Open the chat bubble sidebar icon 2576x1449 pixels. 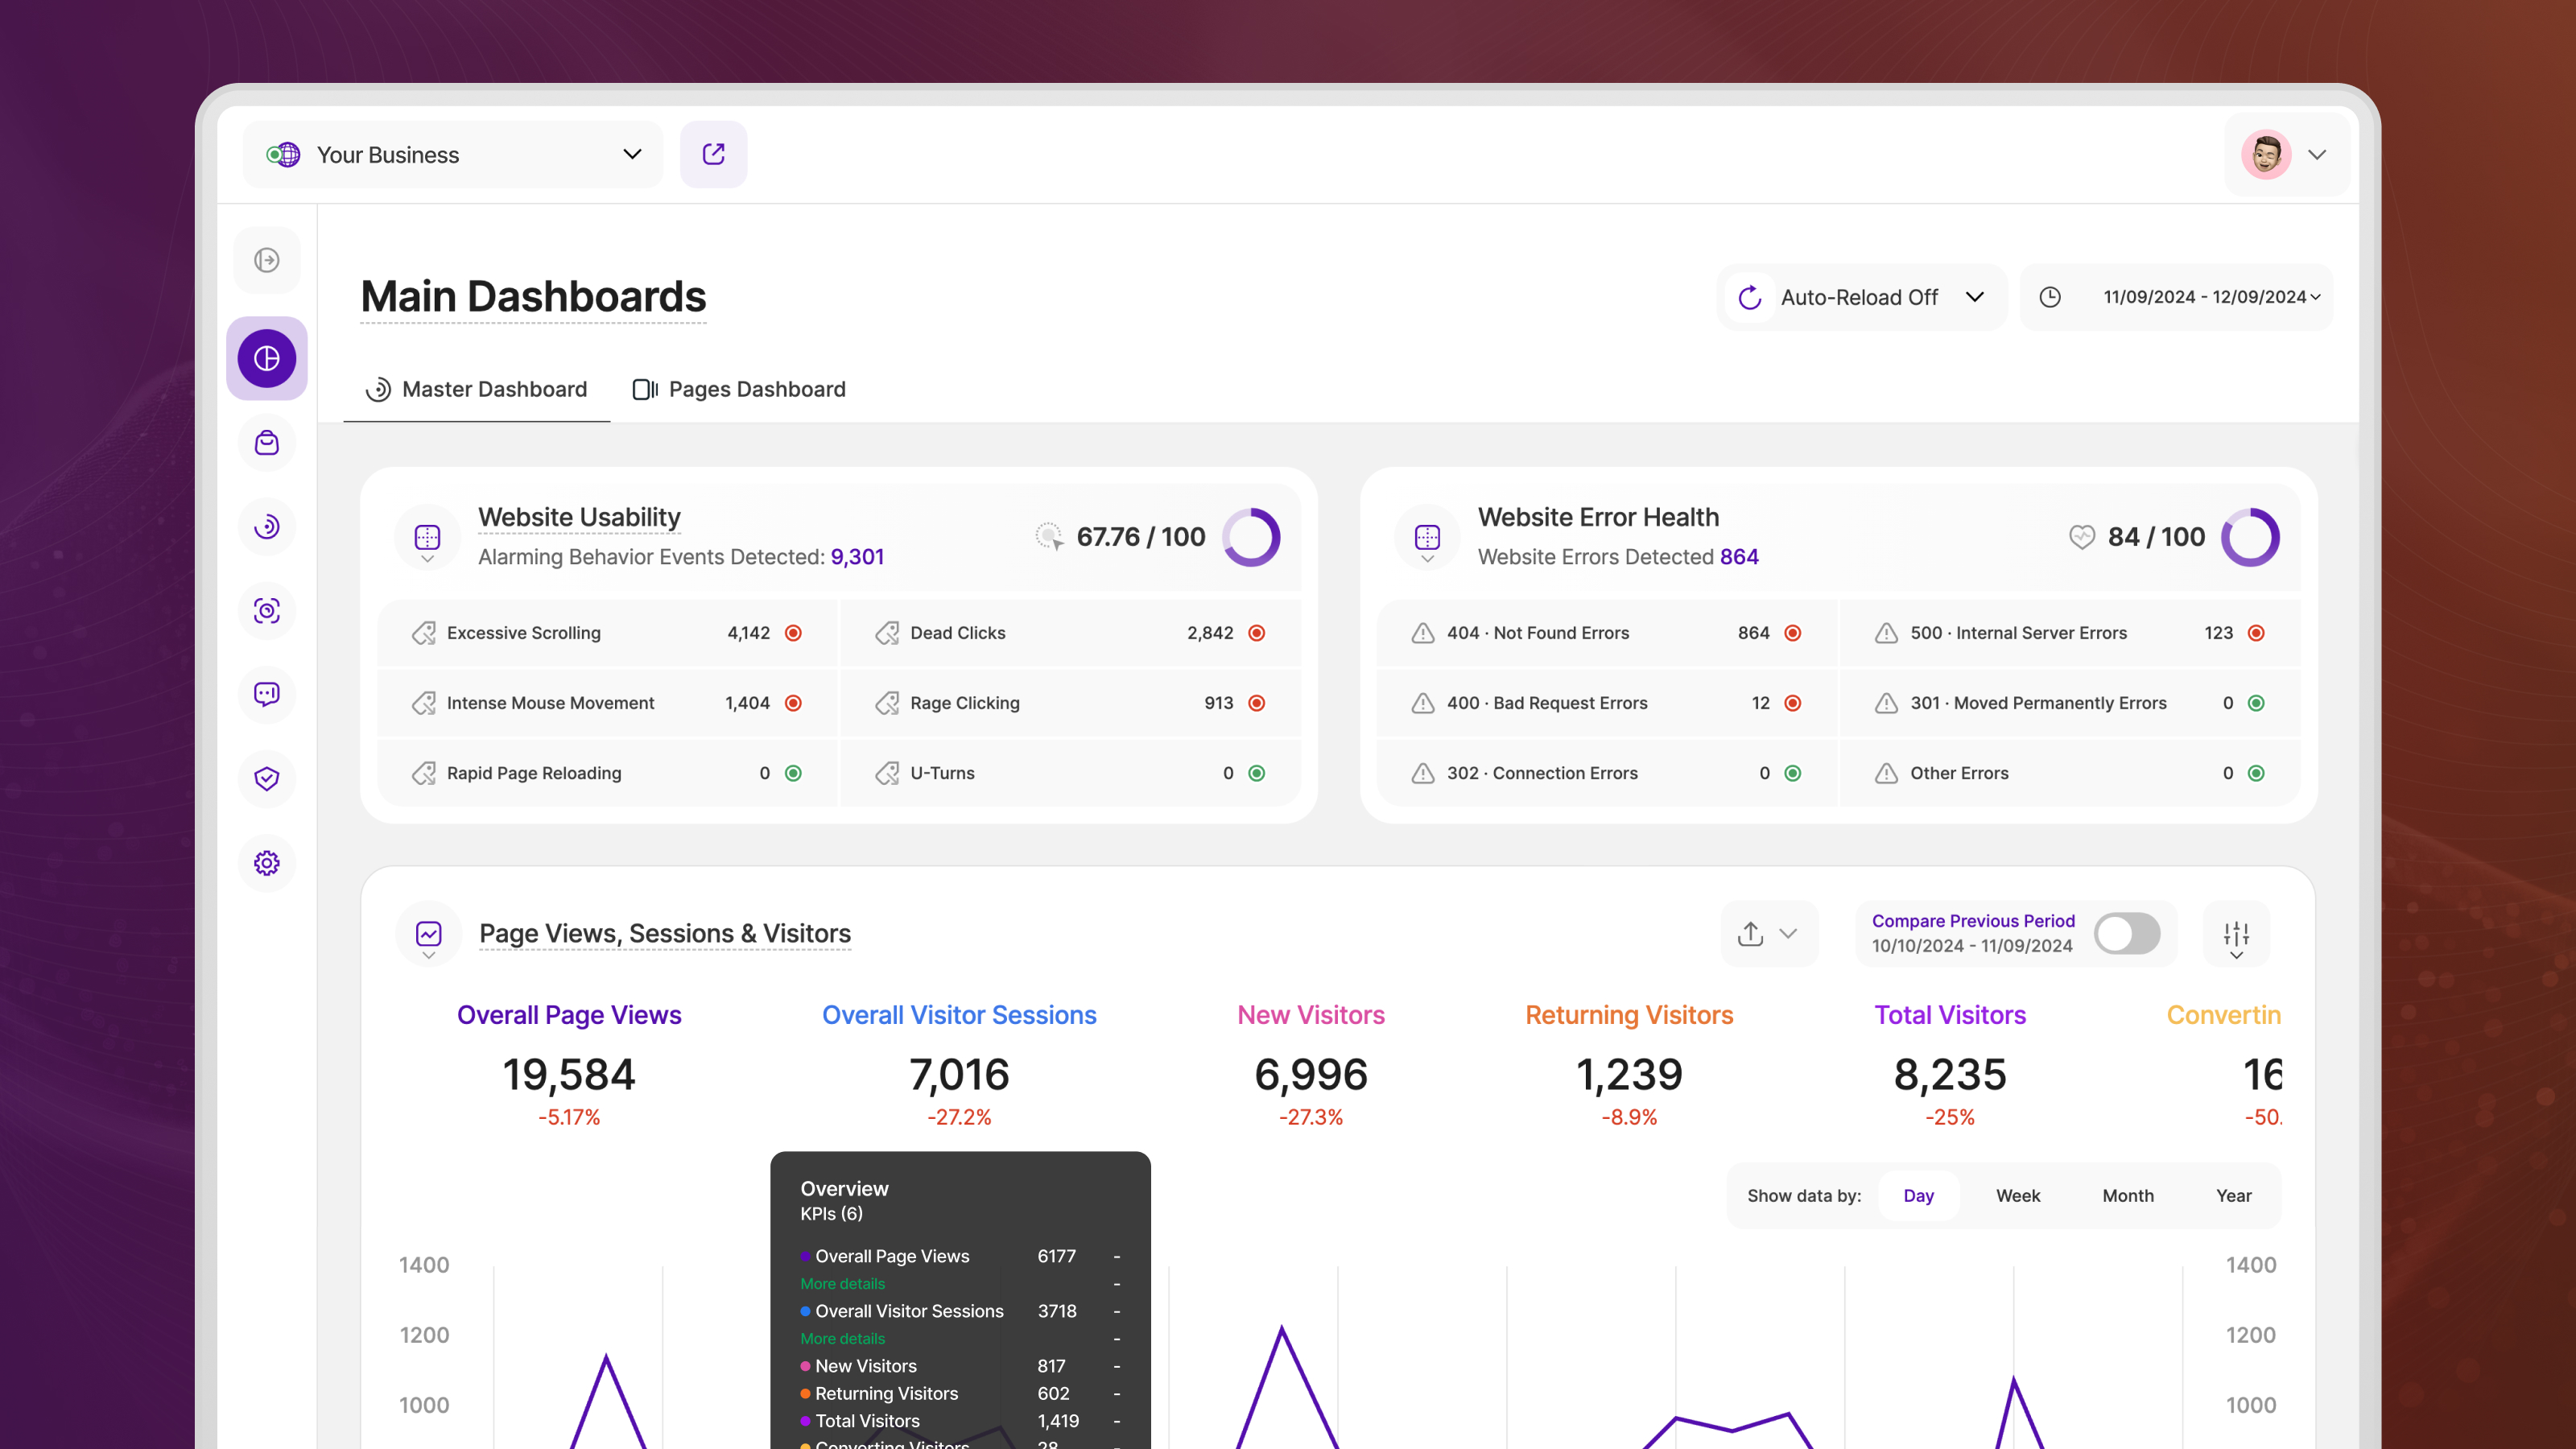[267, 694]
